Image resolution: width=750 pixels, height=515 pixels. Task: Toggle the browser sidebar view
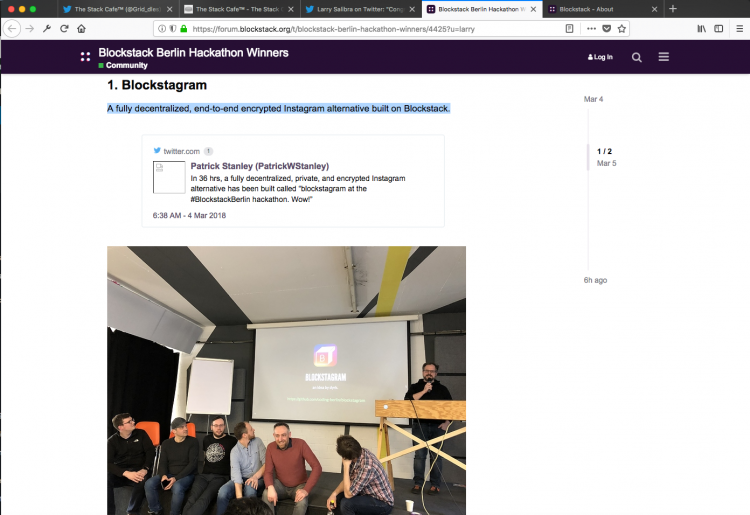(718, 29)
